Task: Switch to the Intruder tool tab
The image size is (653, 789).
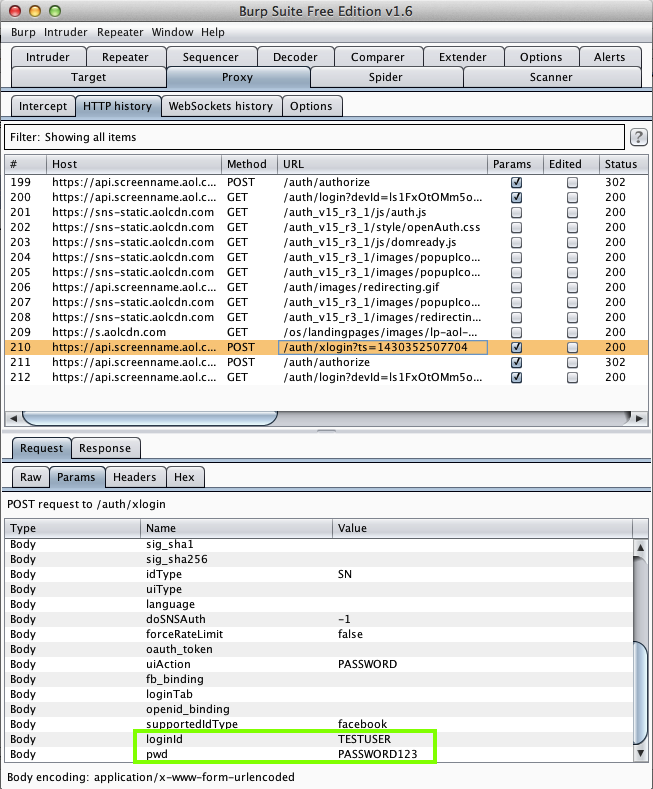Action: coord(48,57)
